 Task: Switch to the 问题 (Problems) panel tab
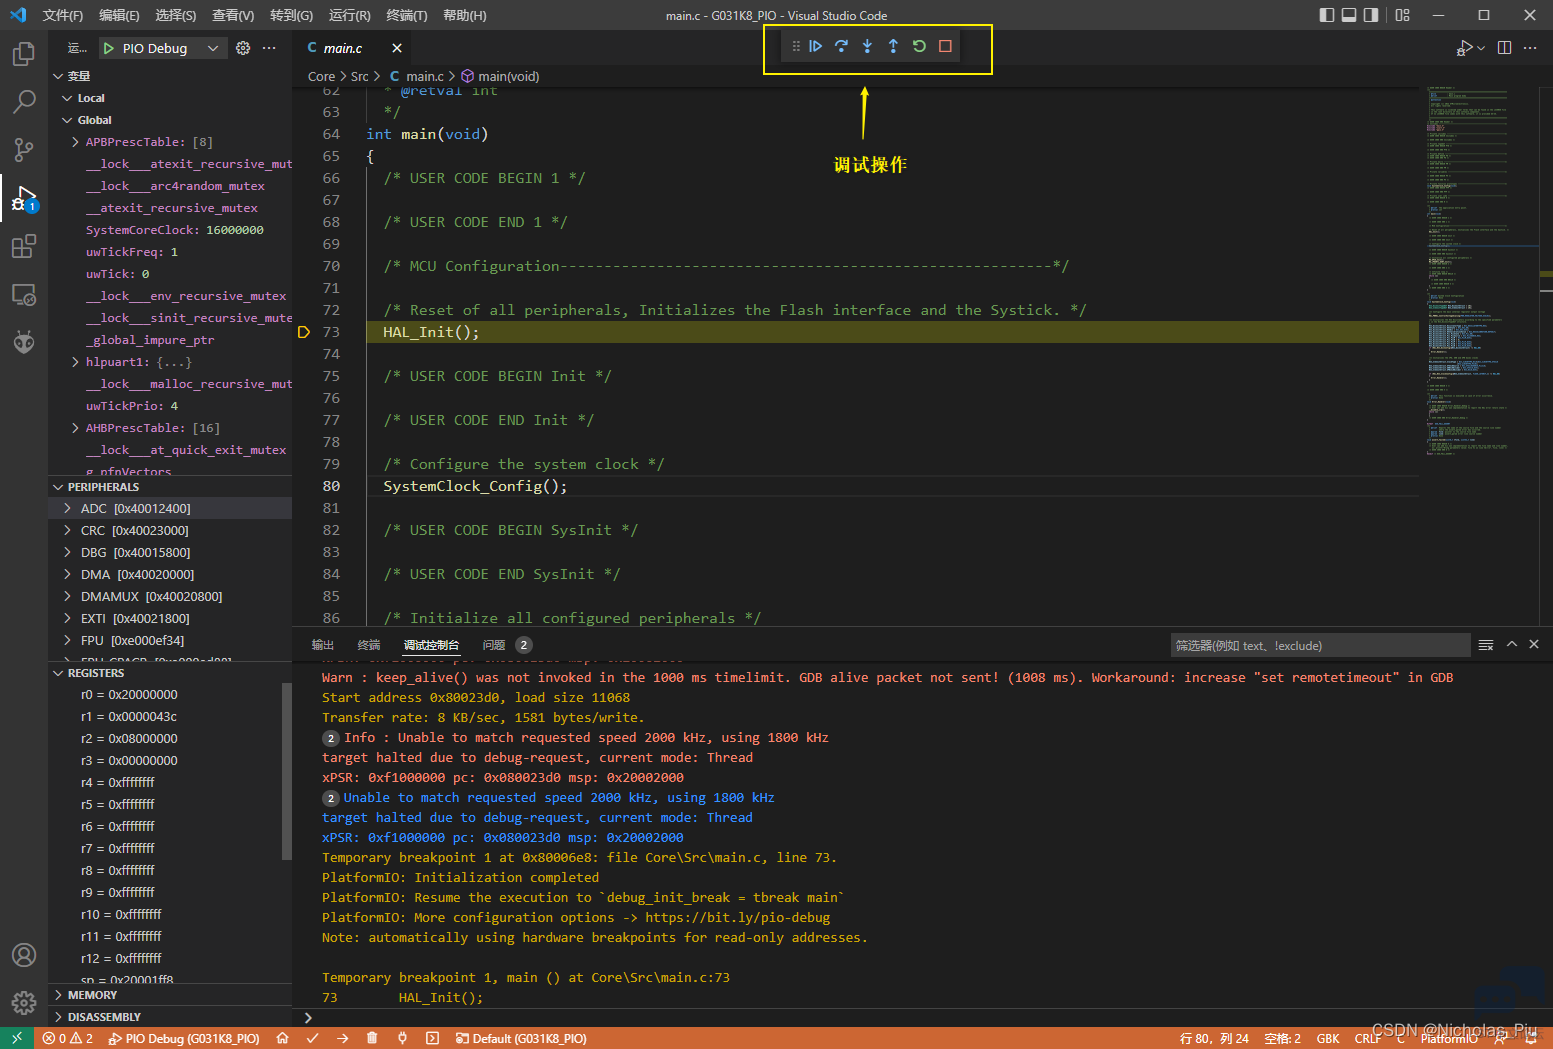[x=506, y=645]
